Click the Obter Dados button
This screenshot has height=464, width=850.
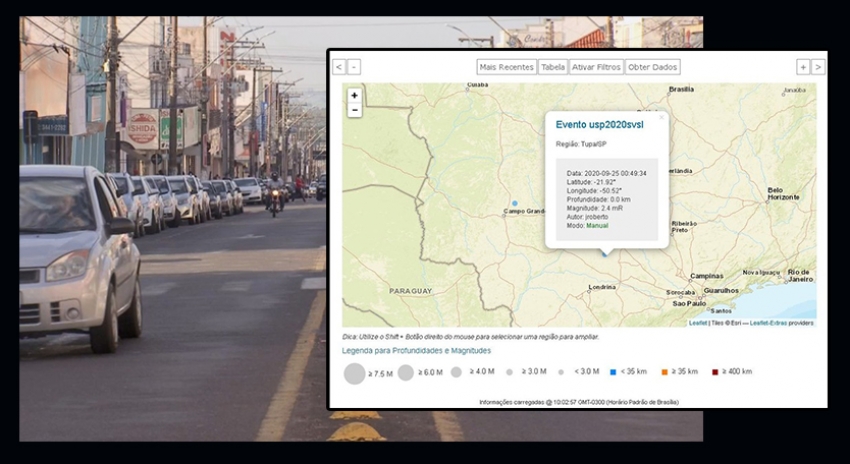tap(652, 67)
